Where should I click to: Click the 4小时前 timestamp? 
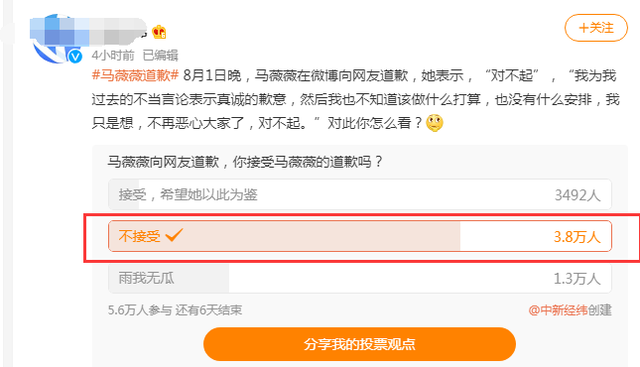click(x=113, y=55)
